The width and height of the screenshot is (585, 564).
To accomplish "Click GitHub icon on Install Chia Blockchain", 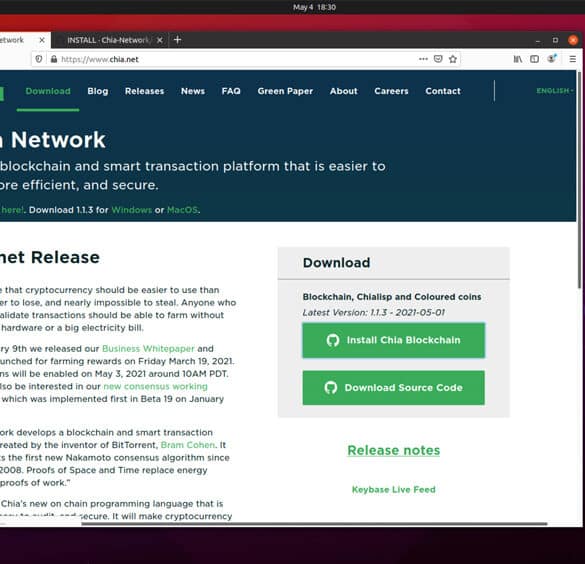I will [x=333, y=340].
